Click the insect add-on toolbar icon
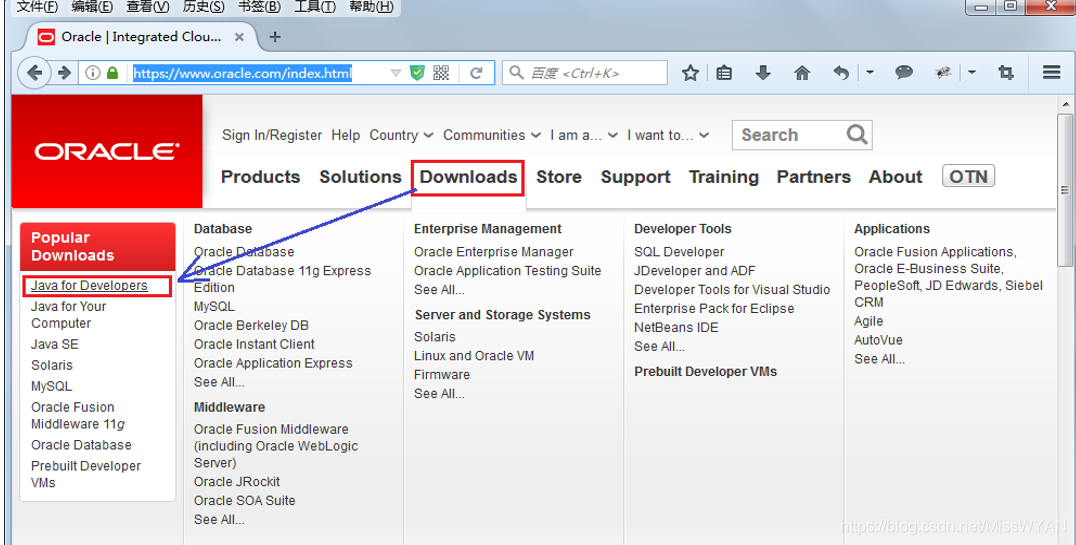The image size is (1076, 545). (943, 72)
